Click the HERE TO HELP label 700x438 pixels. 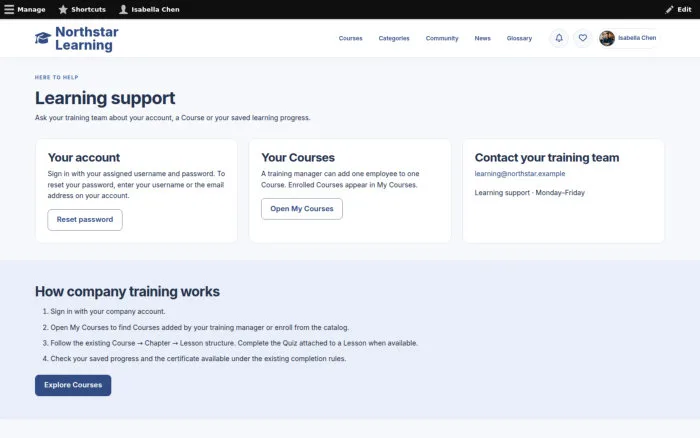[57, 77]
